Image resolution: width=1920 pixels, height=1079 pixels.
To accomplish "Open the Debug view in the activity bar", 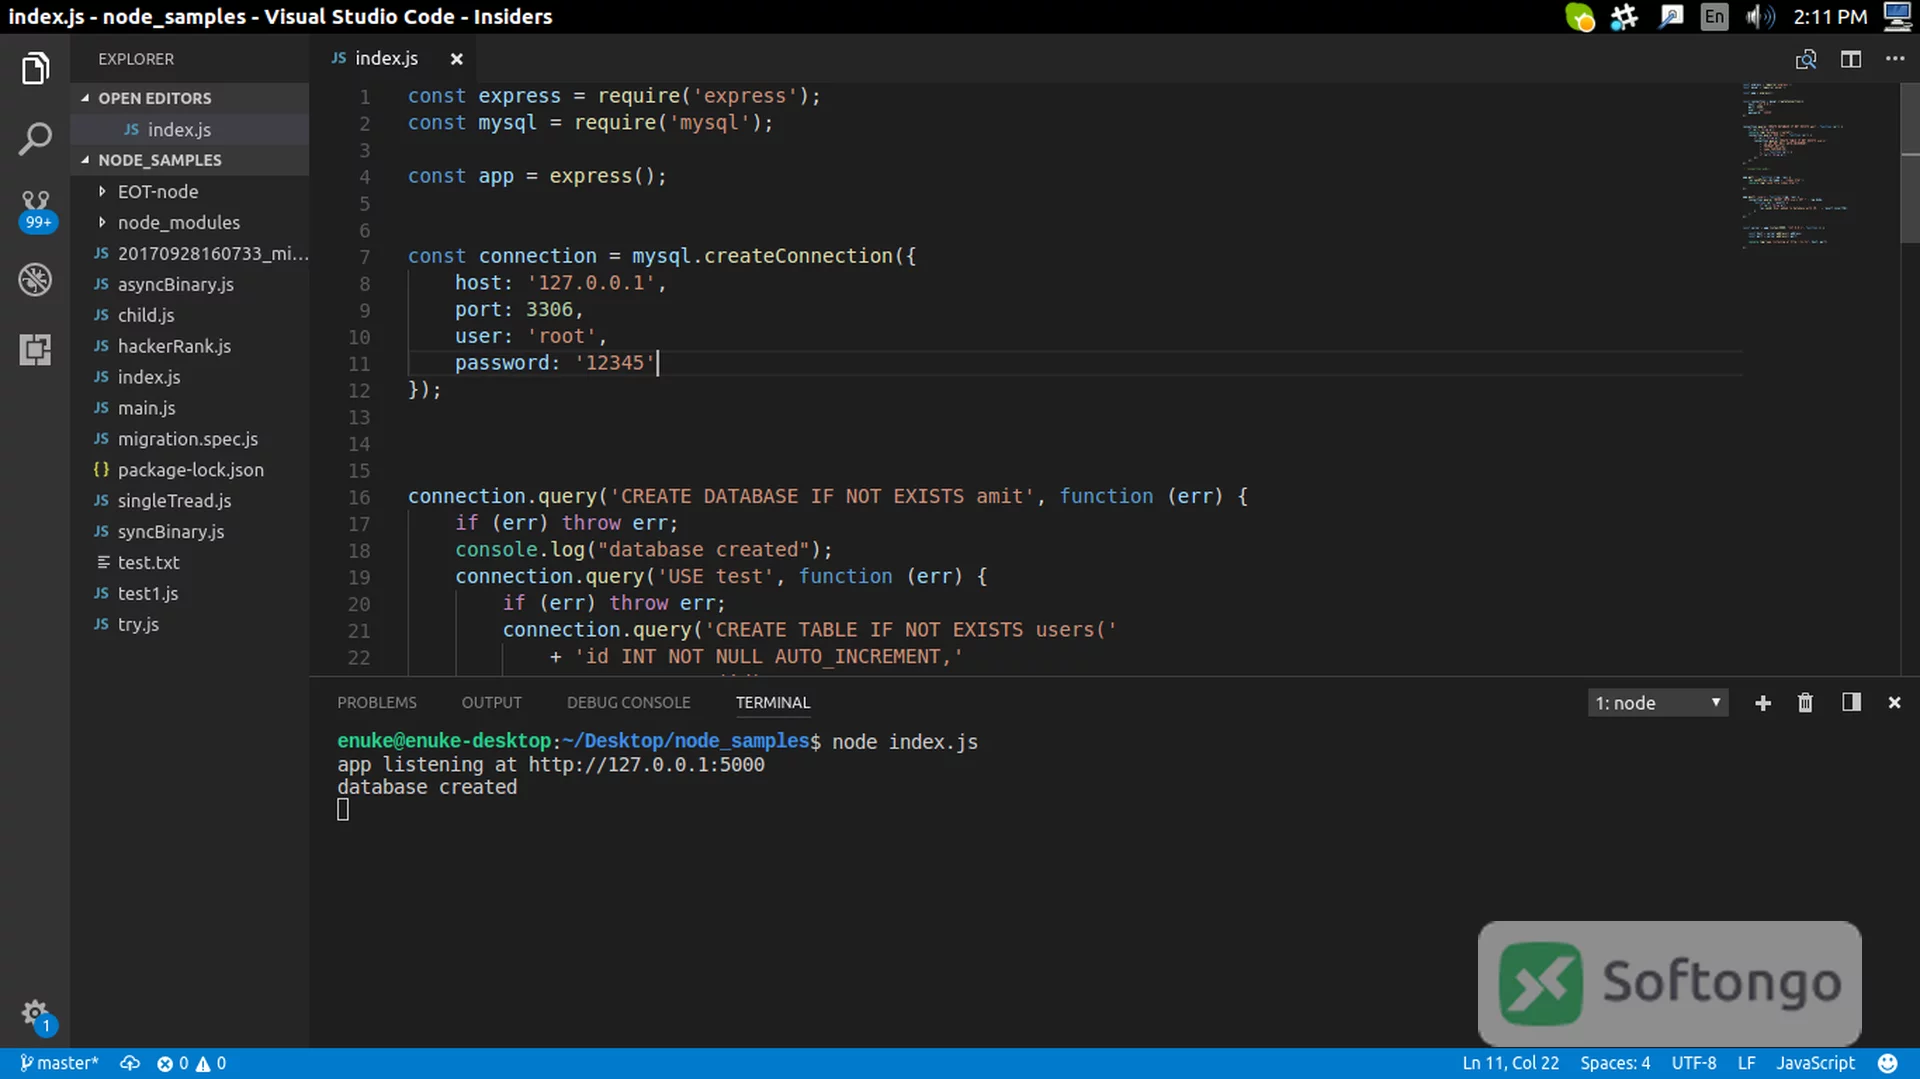I will [35, 279].
